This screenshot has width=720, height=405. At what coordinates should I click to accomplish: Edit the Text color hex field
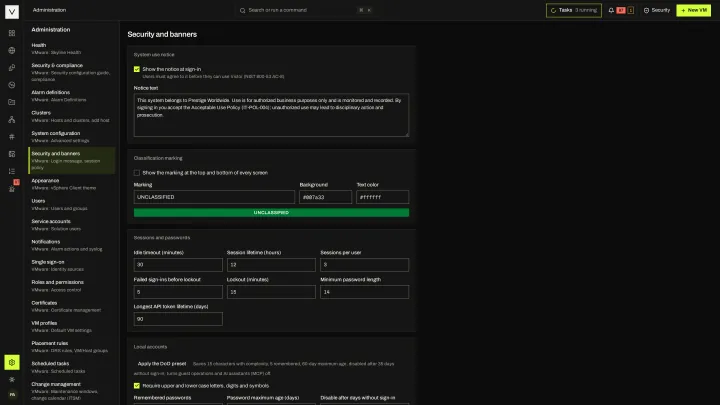click(x=382, y=197)
